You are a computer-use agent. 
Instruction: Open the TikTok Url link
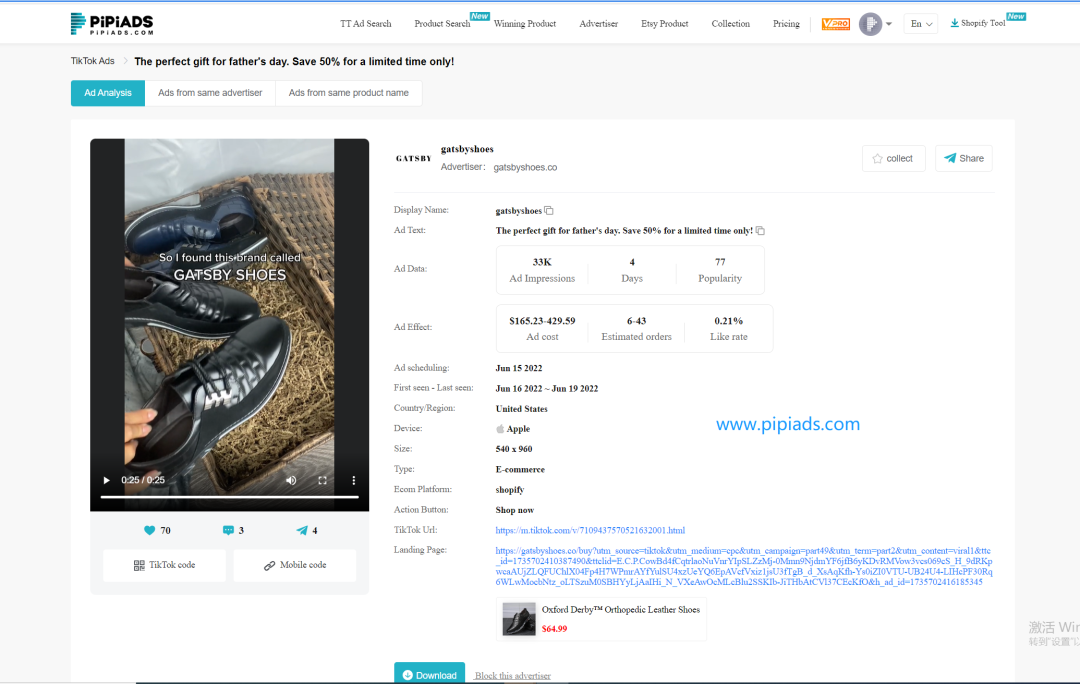590,530
